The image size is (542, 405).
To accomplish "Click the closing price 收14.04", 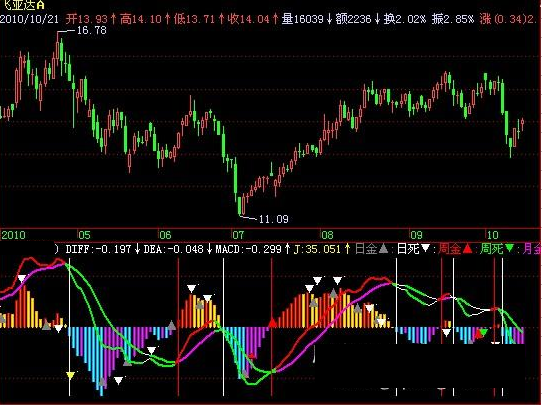I will (x=249, y=19).
